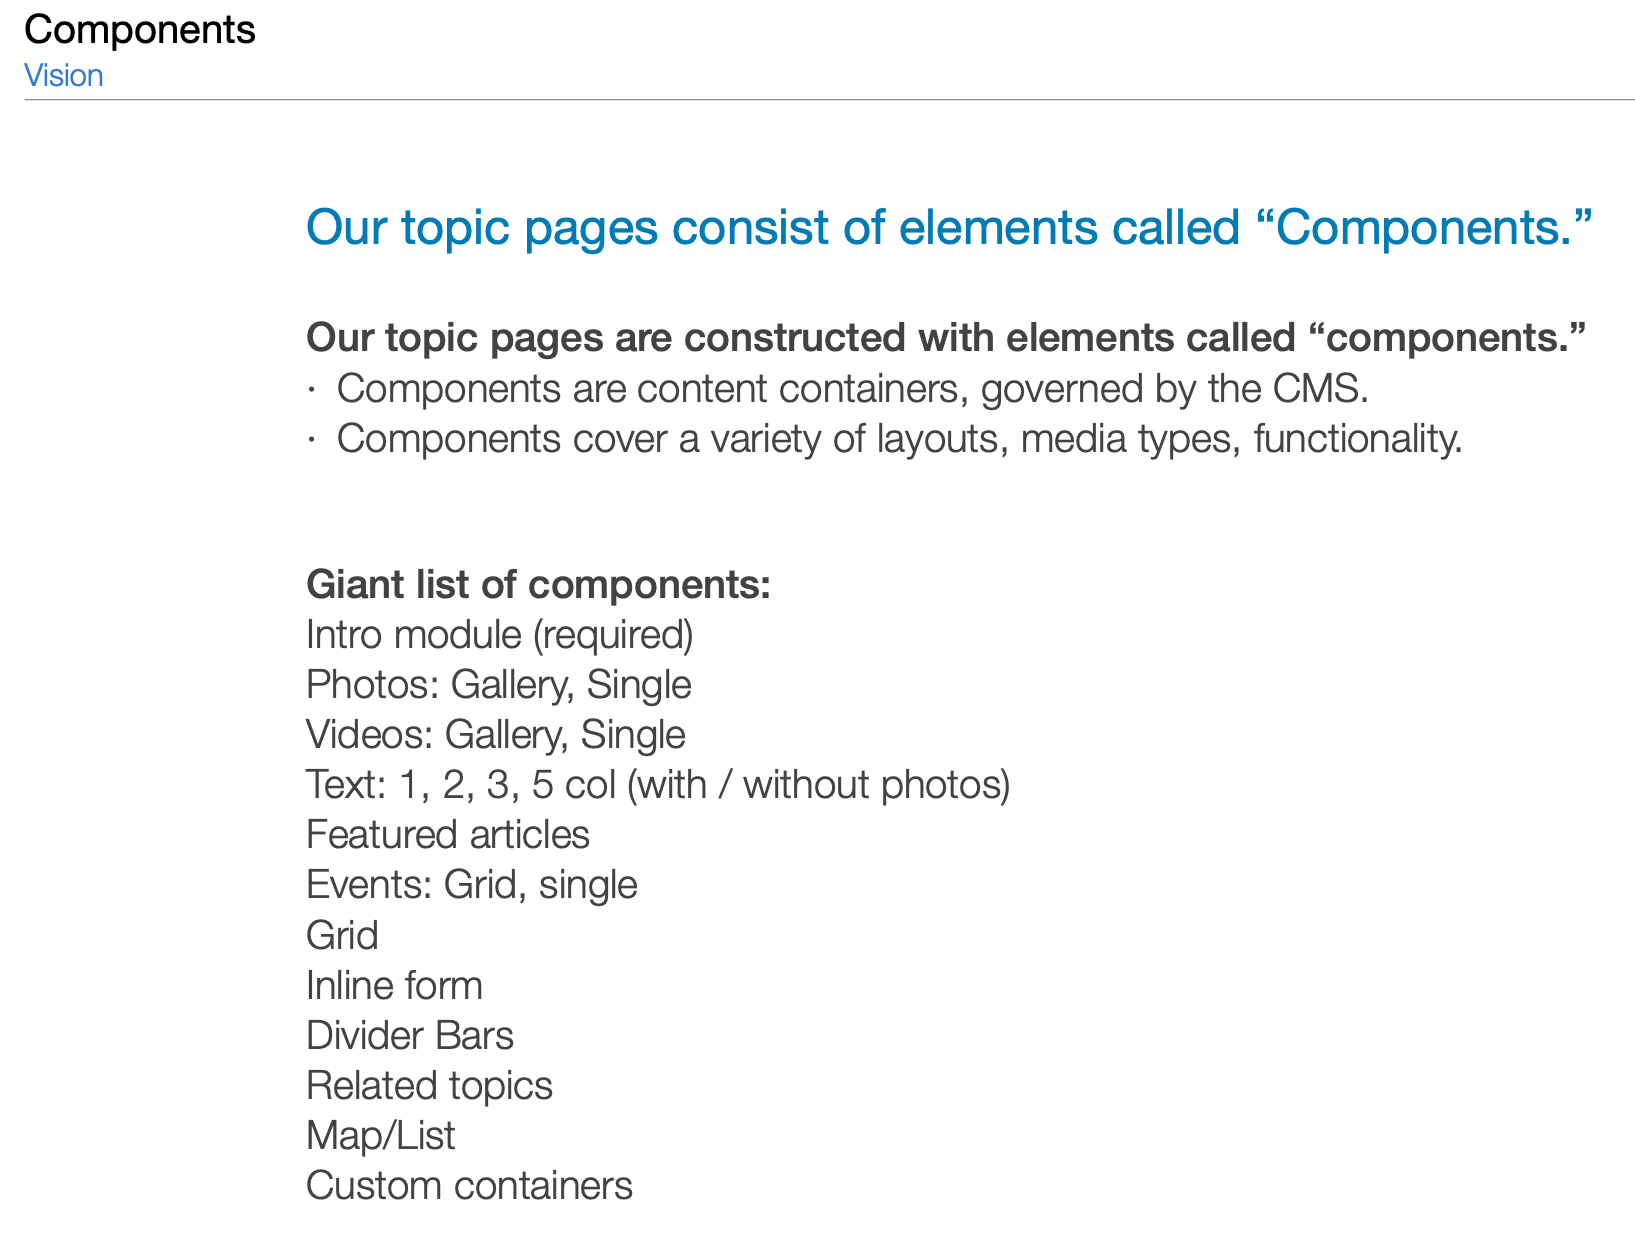Click the 'Custom containers' item

pyautogui.click(x=469, y=1186)
